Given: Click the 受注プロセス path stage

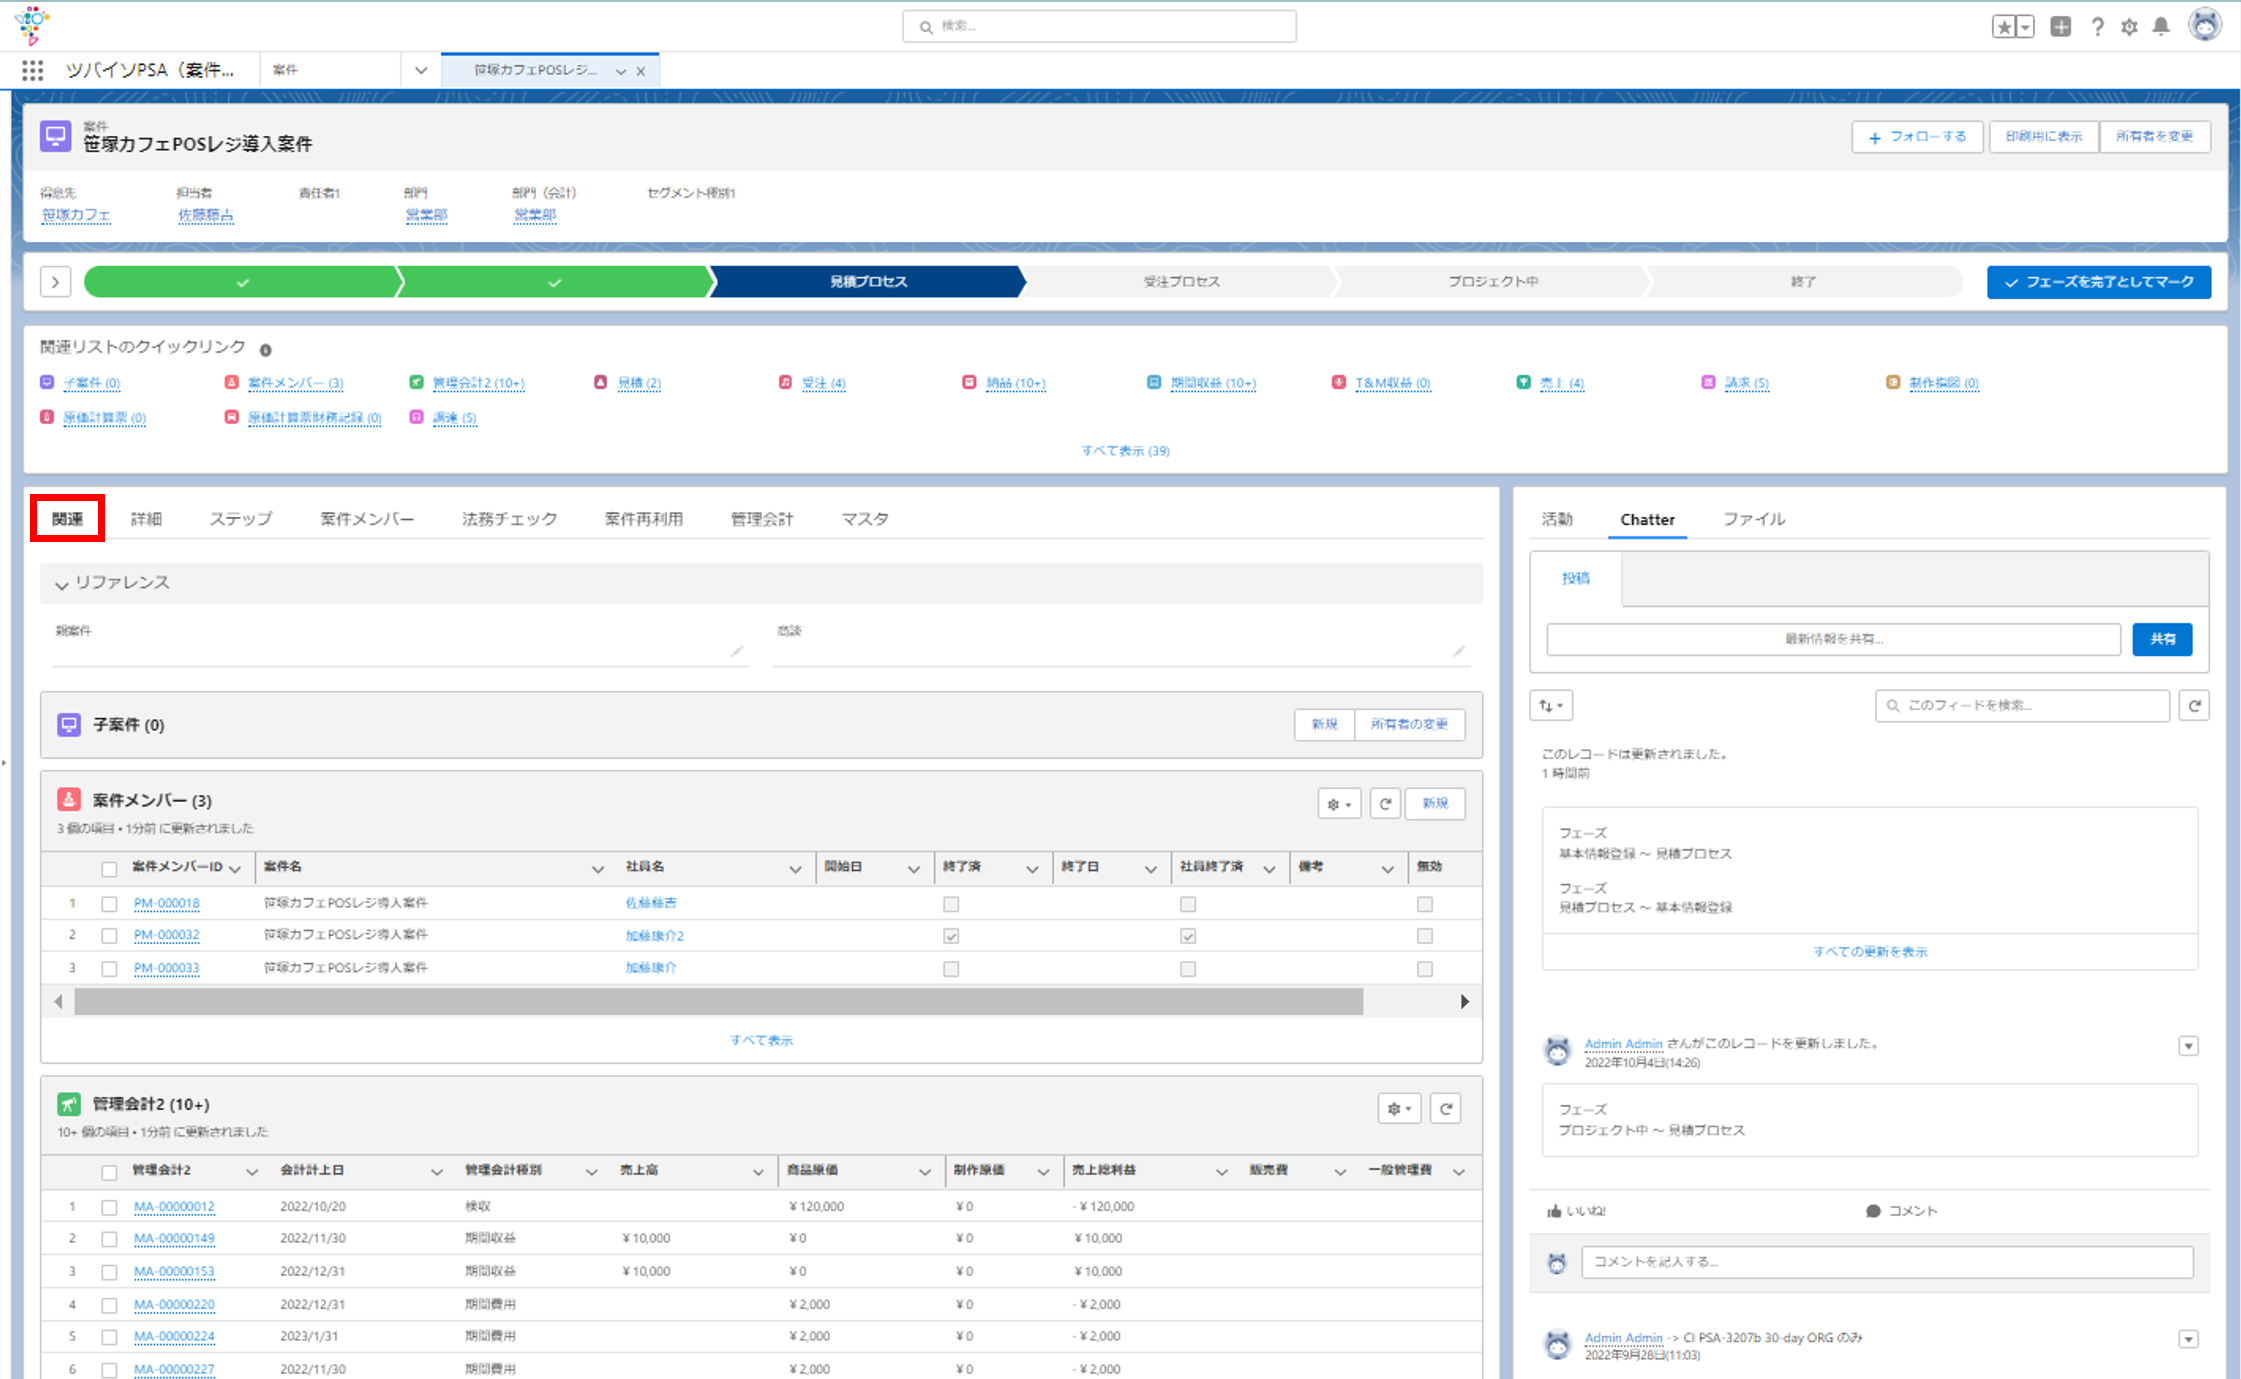Looking at the screenshot, I should tap(1181, 282).
